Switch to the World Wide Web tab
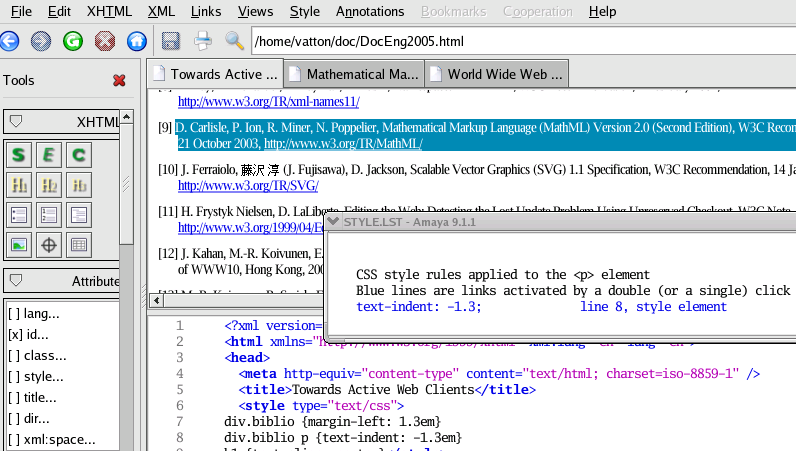 [496, 74]
